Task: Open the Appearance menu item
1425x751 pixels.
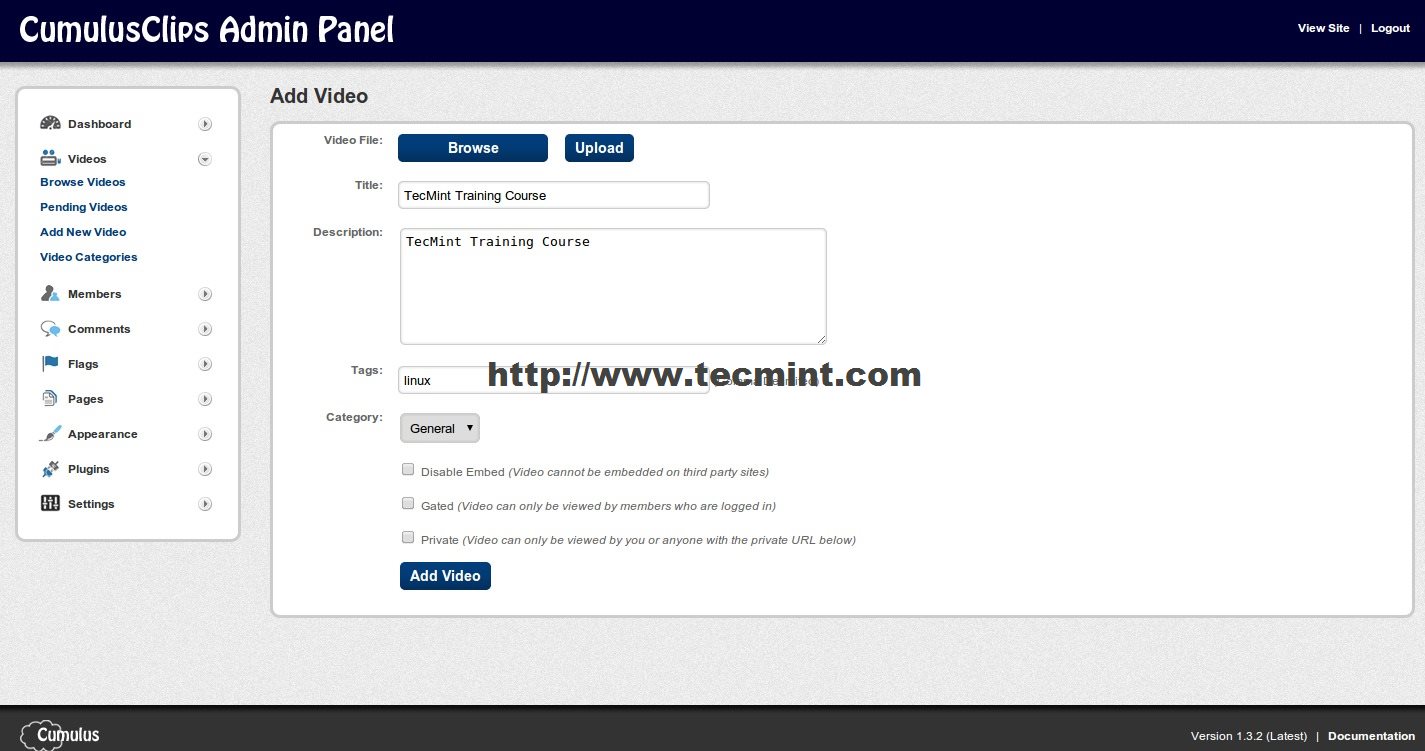Action: point(103,434)
